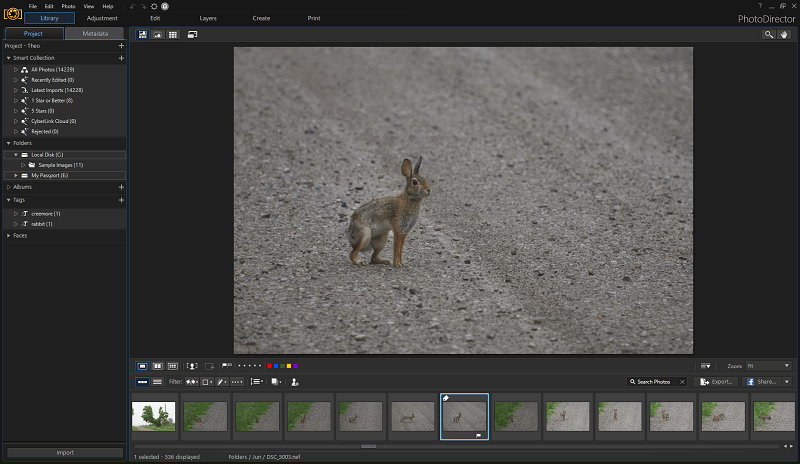
Task: Click the stack photos icon
Action: pos(276,382)
